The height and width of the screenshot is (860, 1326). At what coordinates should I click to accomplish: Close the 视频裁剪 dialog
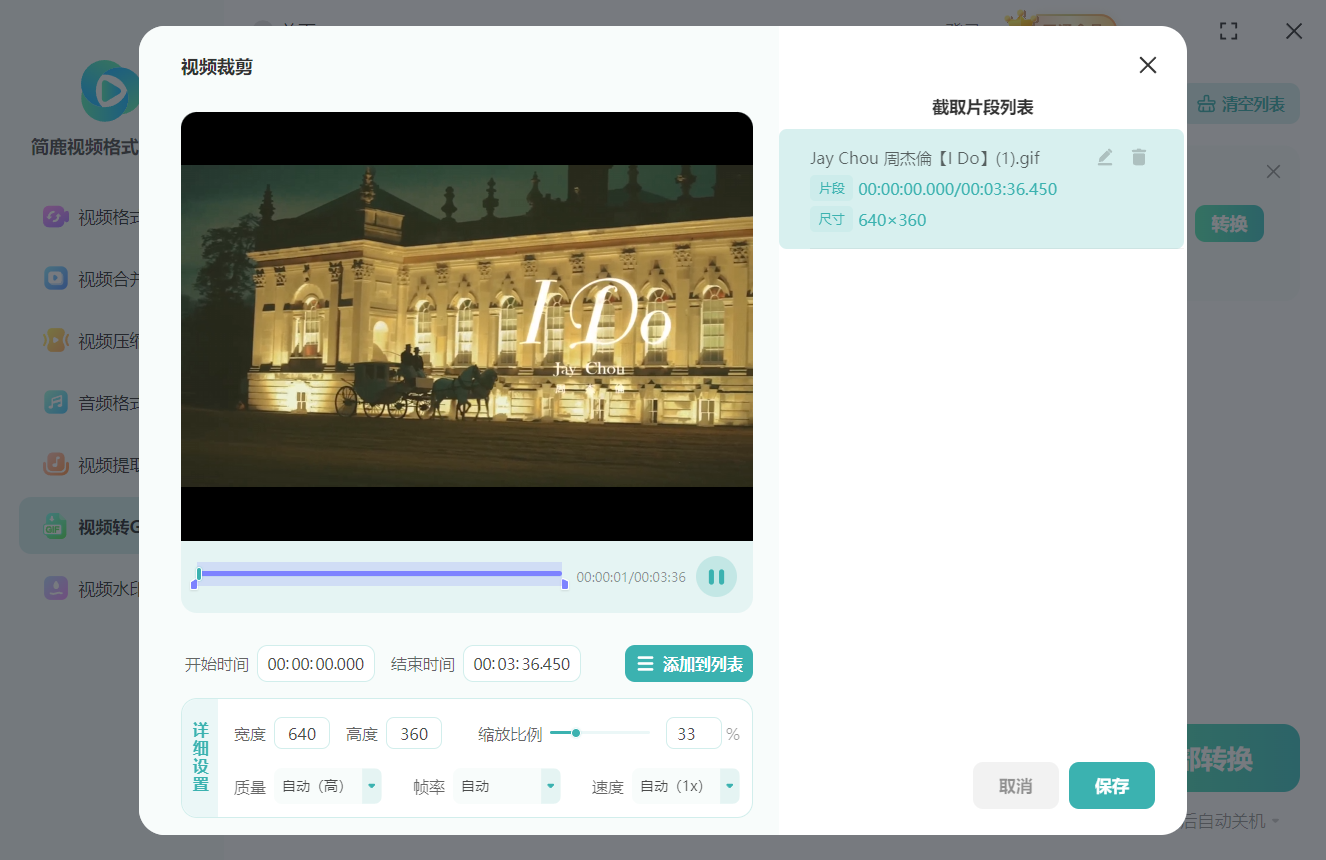[1148, 65]
